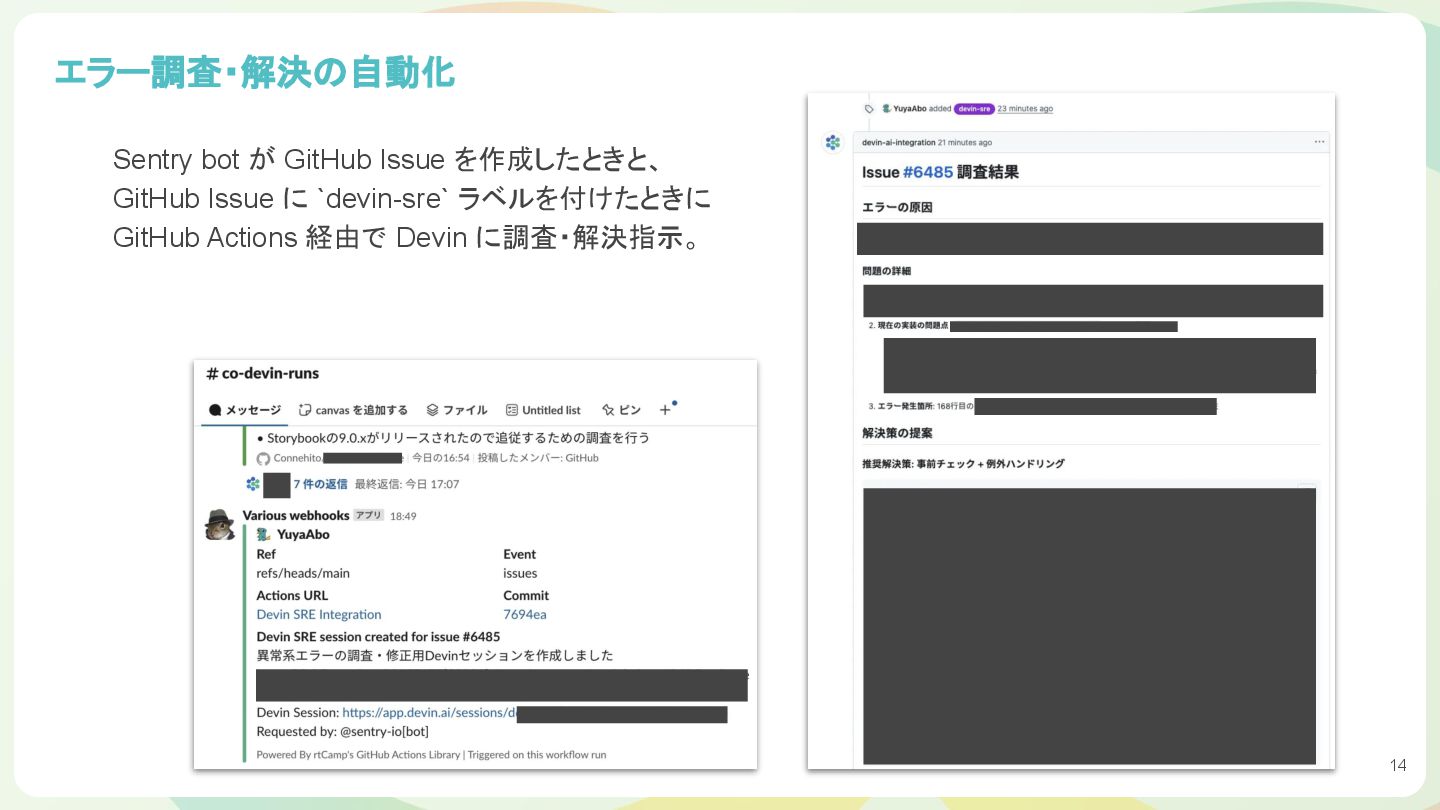Viewport: 1440px width, 810px height.
Task: Click the 問題の詳細 heading
Action: coord(886,270)
